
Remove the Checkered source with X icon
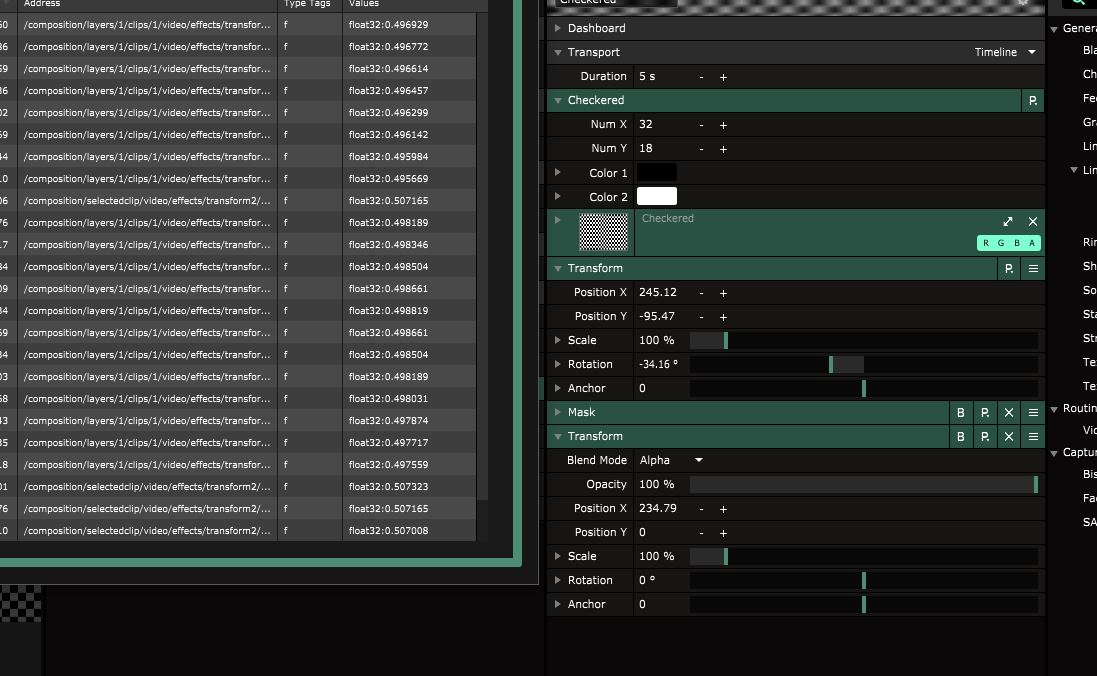(x=1033, y=222)
